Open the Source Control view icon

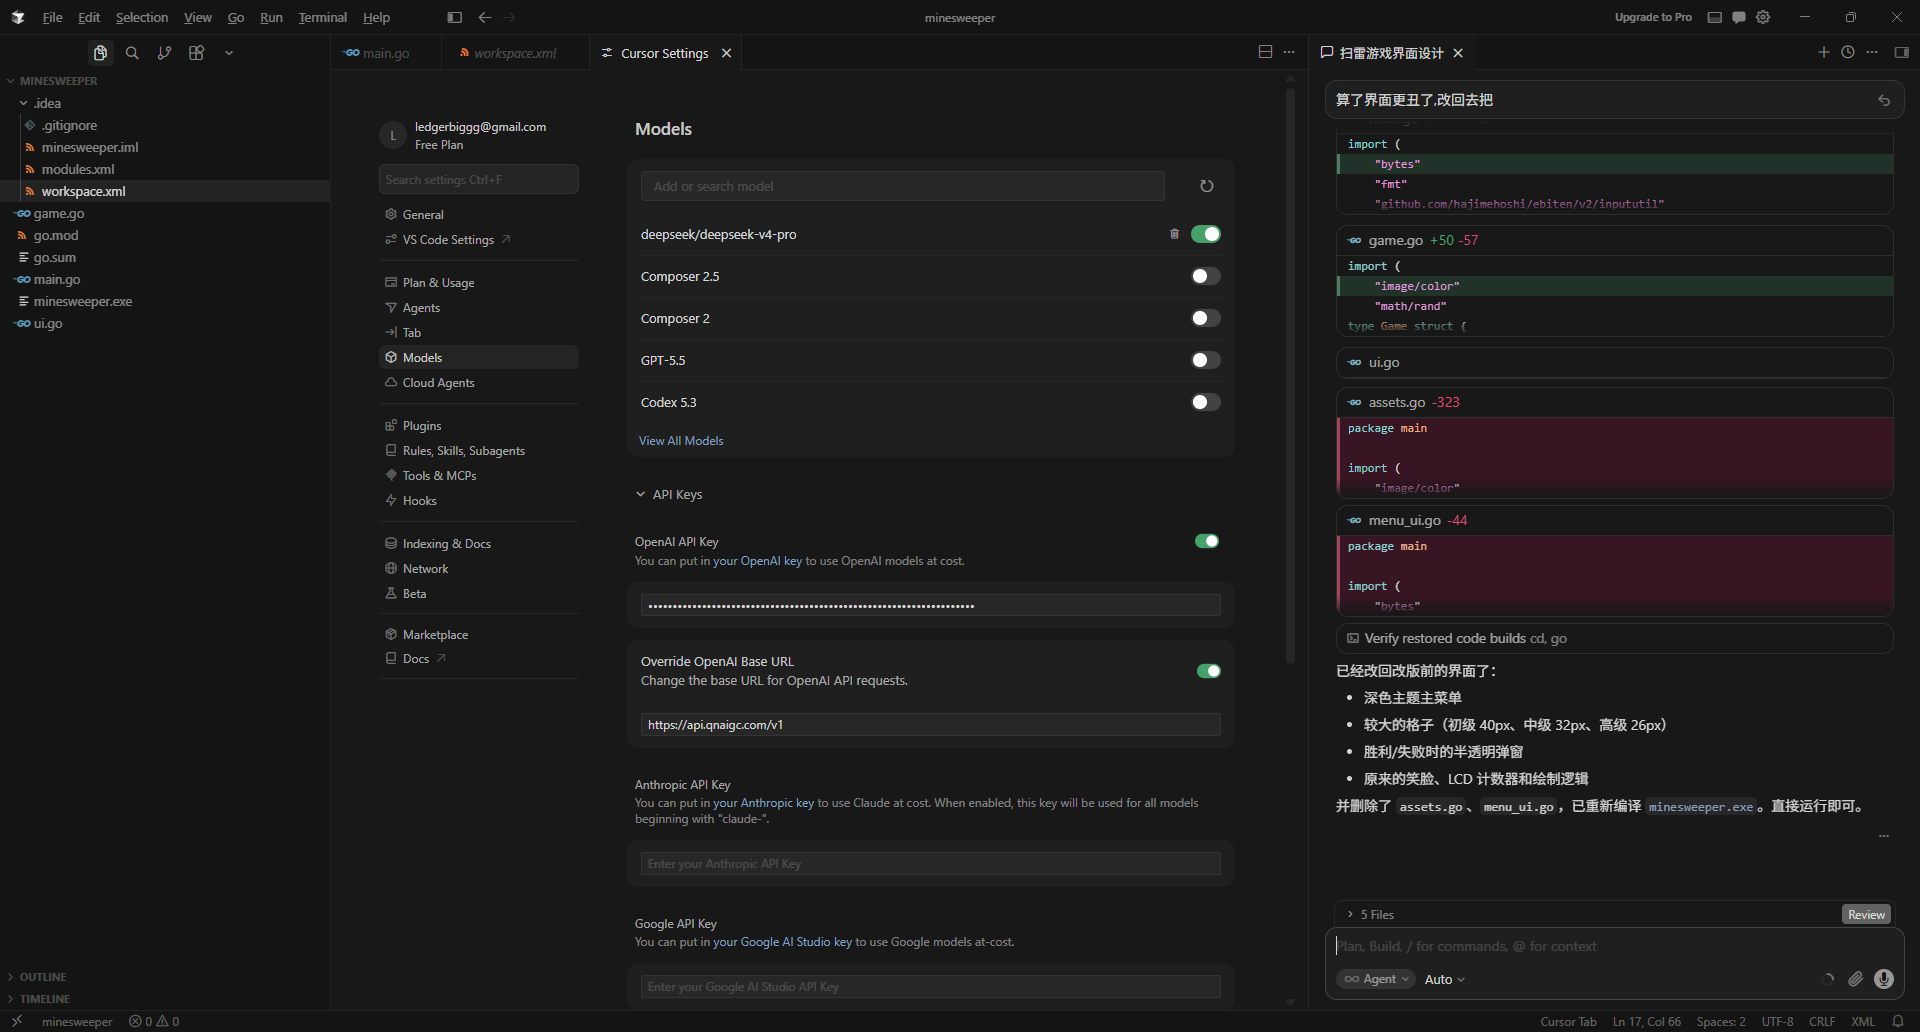[x=164, y=53]
